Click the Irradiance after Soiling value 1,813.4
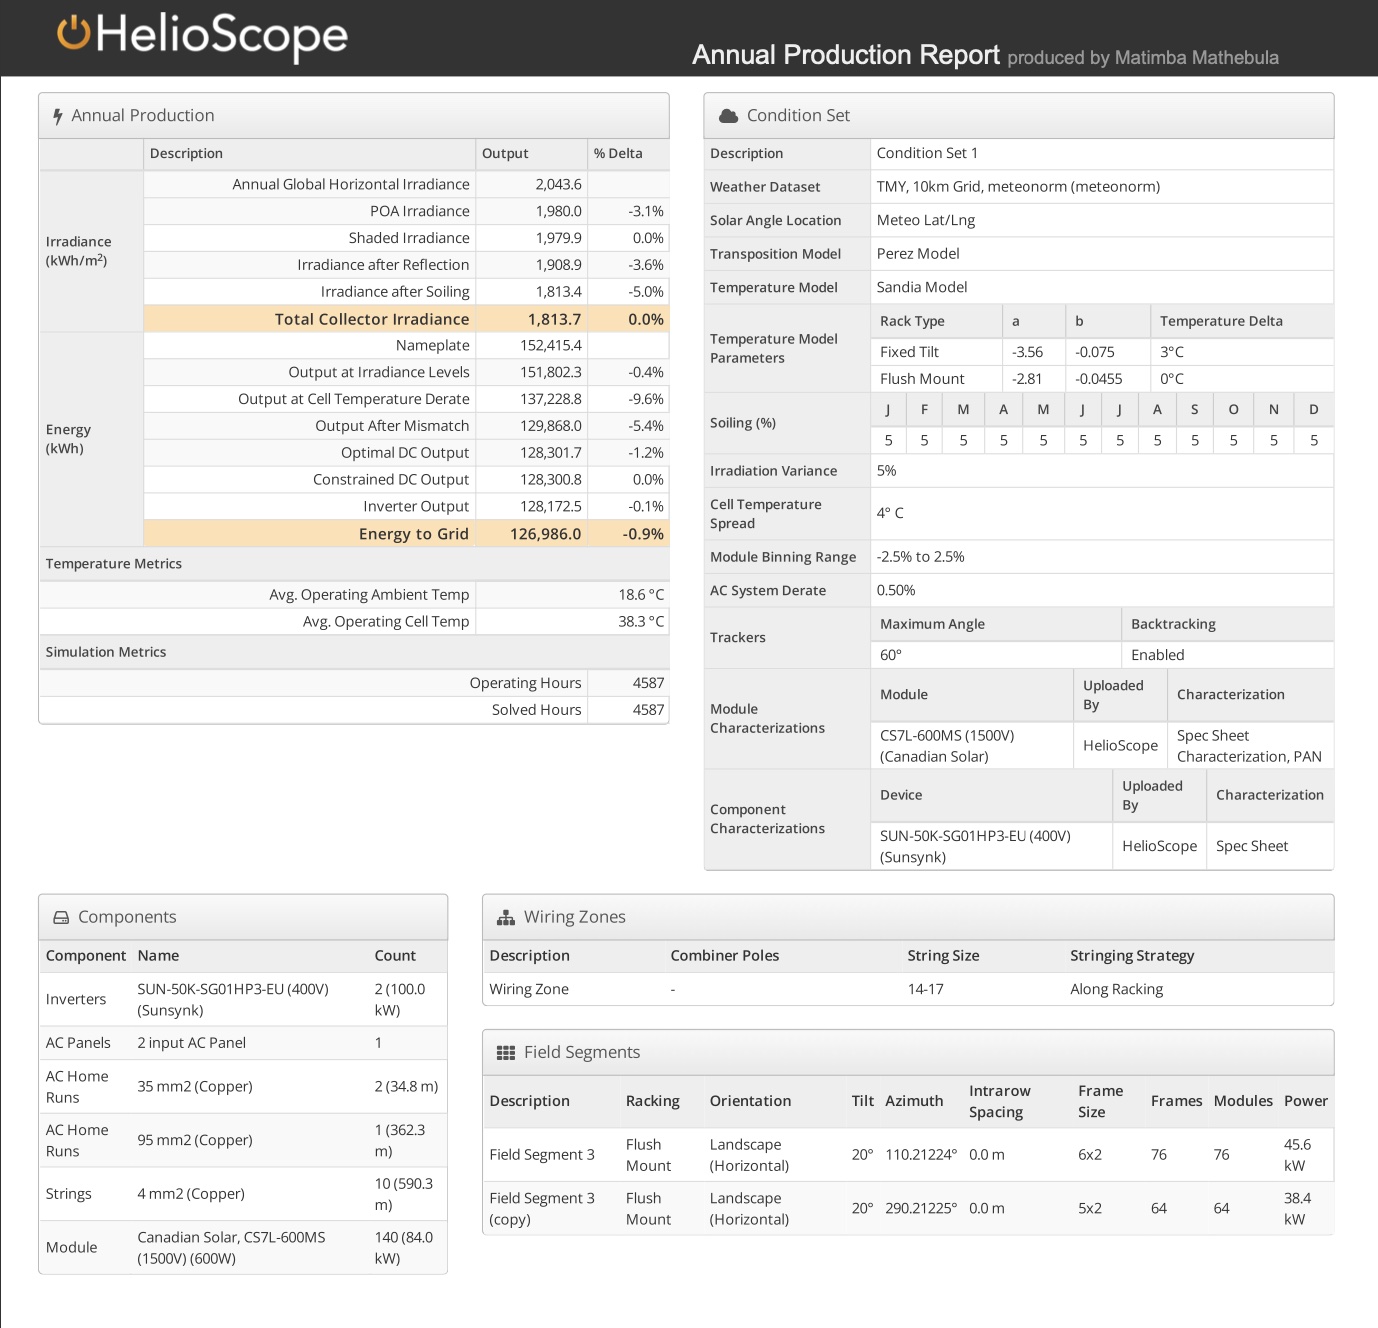Screen dimensions: 1378x1328 (558, 292)
